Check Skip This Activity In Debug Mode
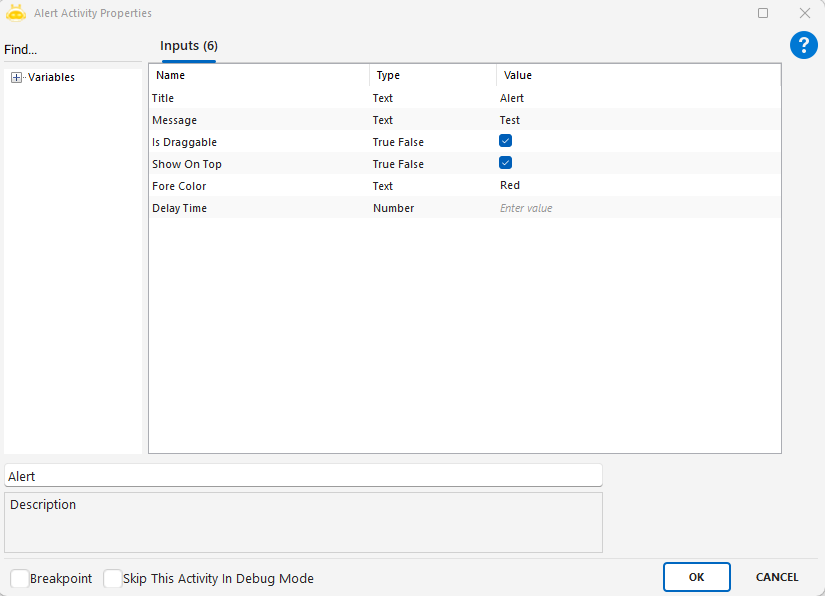 click(x=113, y=578)
